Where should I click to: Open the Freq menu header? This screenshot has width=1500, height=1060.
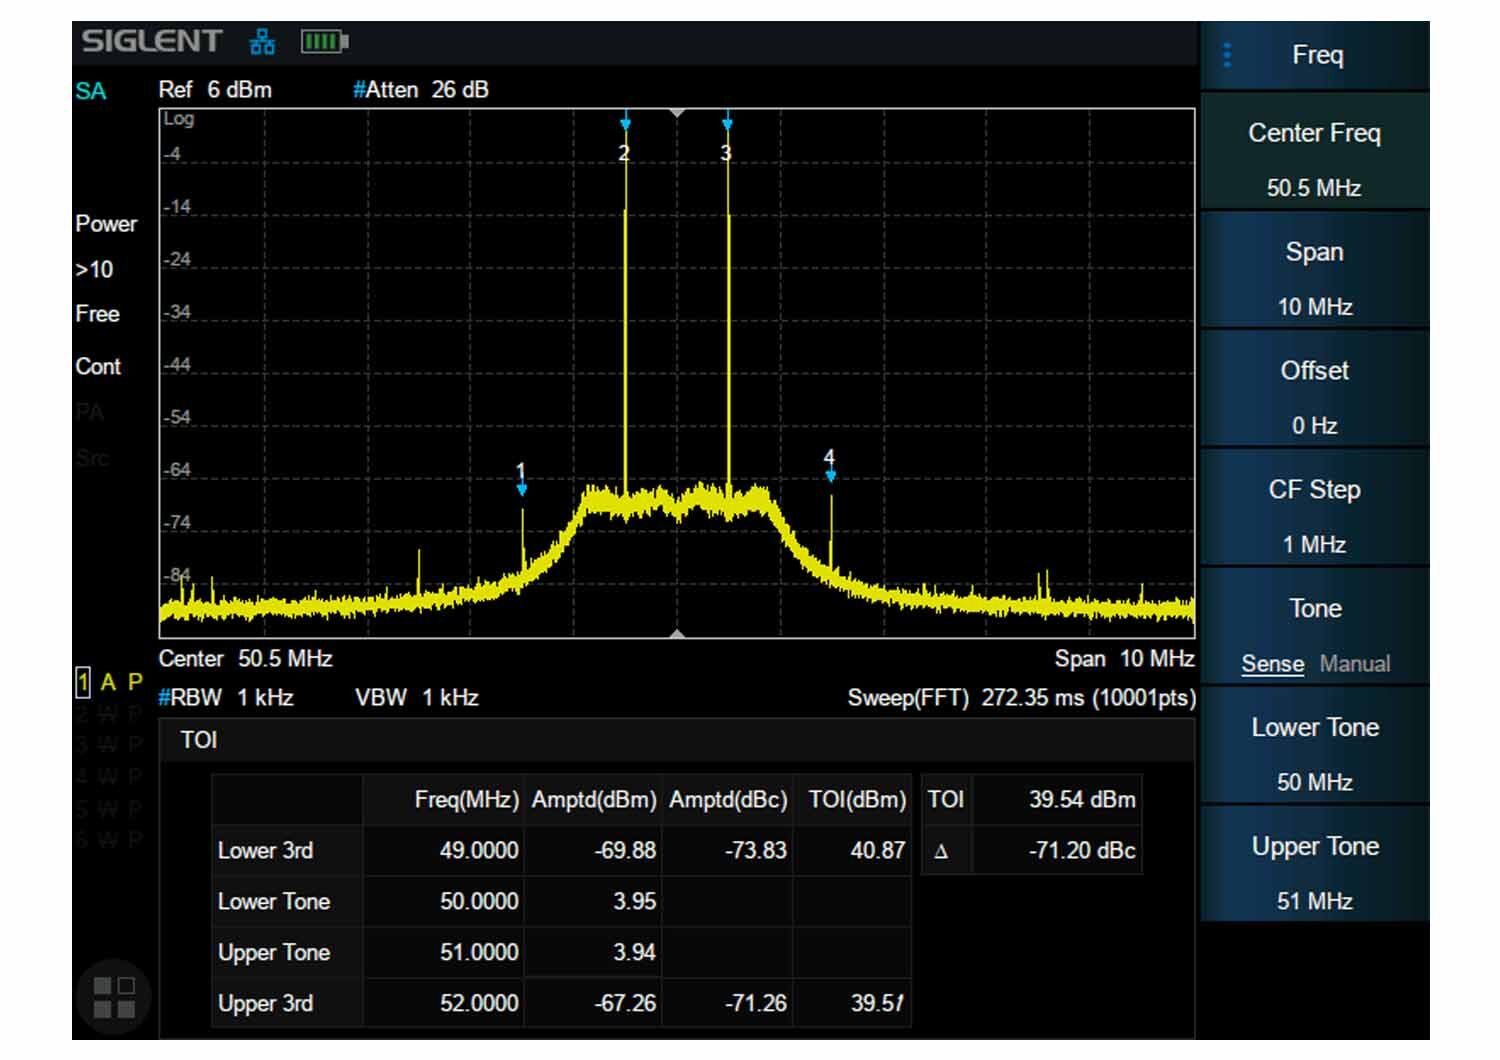(x=1315, y=55)
